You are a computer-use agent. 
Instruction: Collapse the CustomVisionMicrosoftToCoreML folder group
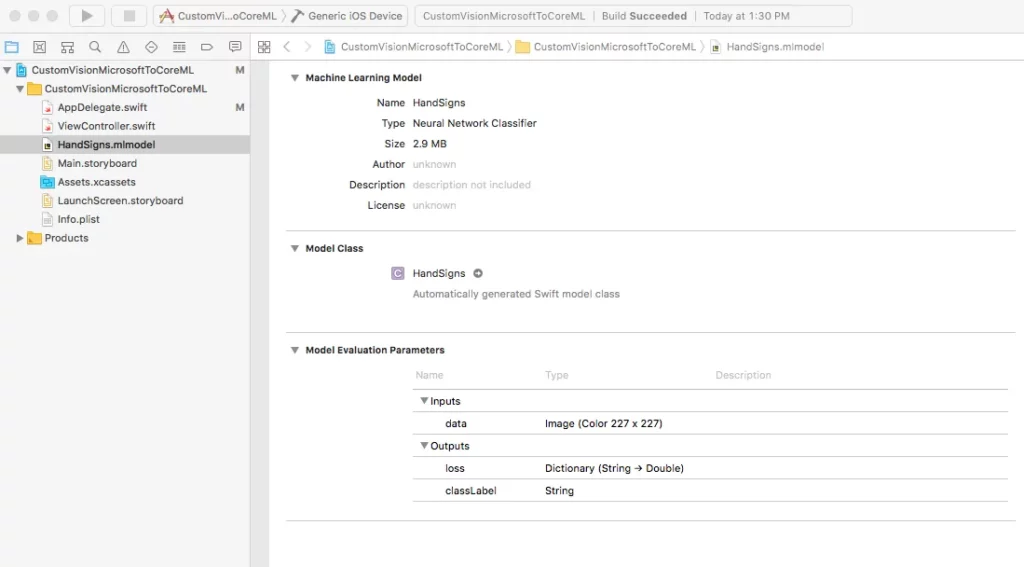20,89
